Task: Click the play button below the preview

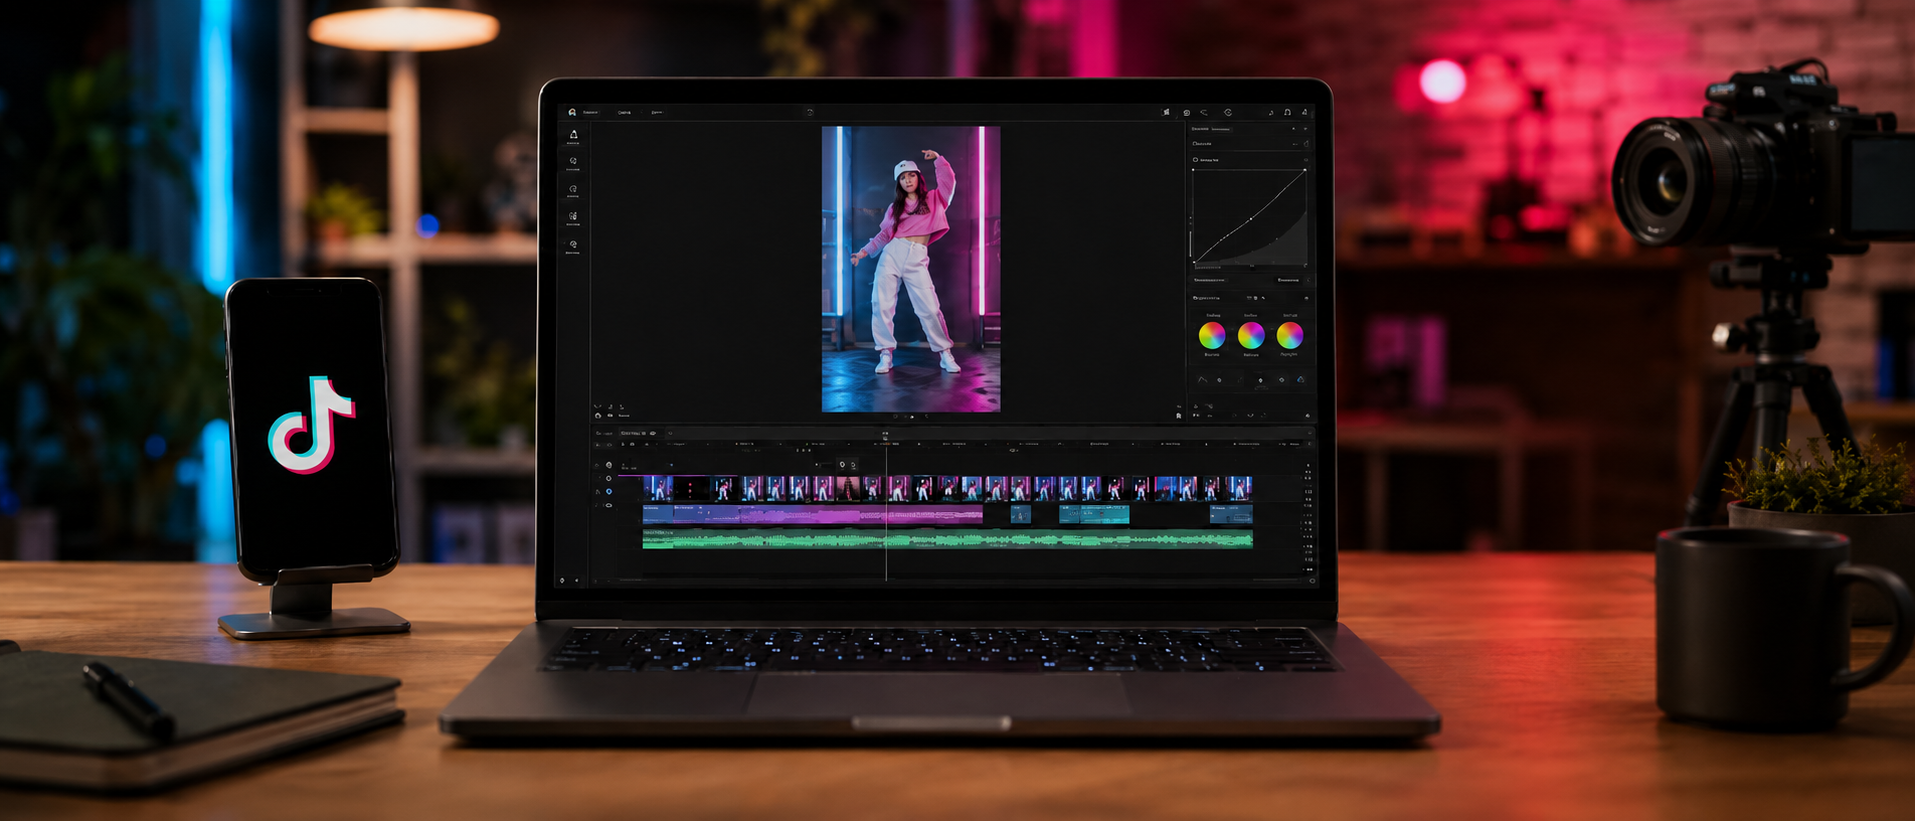Action: [912, 416]
